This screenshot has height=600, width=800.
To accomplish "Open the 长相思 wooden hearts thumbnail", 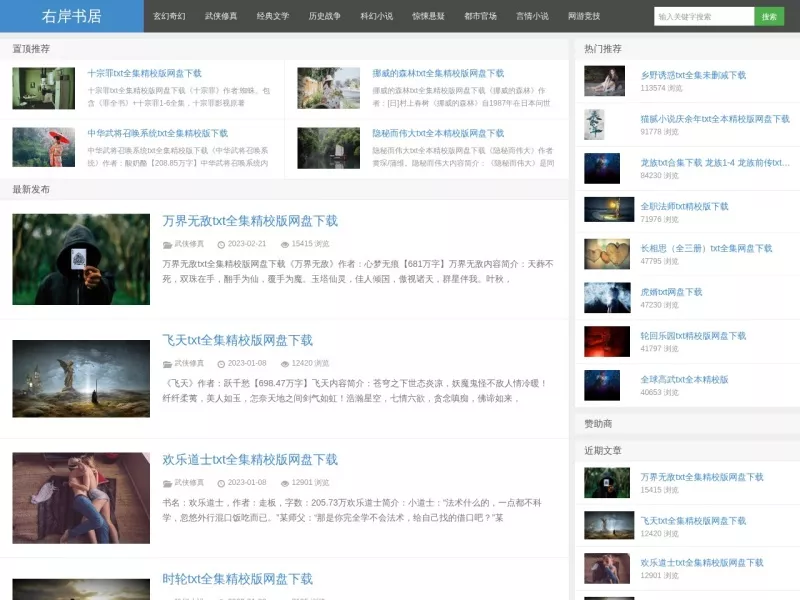I will 607,254.
